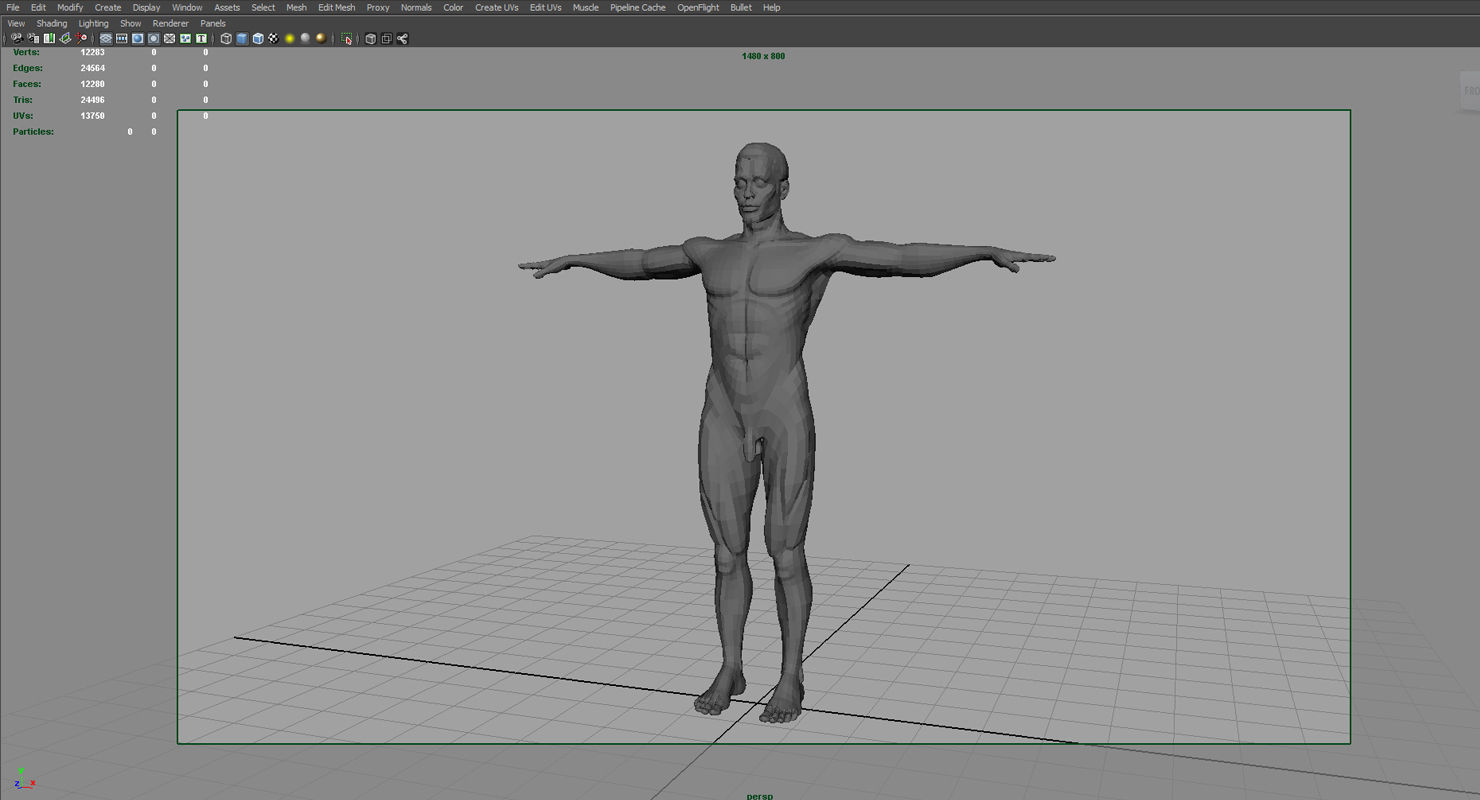Click the Textured checker icon

coord(273,38)
